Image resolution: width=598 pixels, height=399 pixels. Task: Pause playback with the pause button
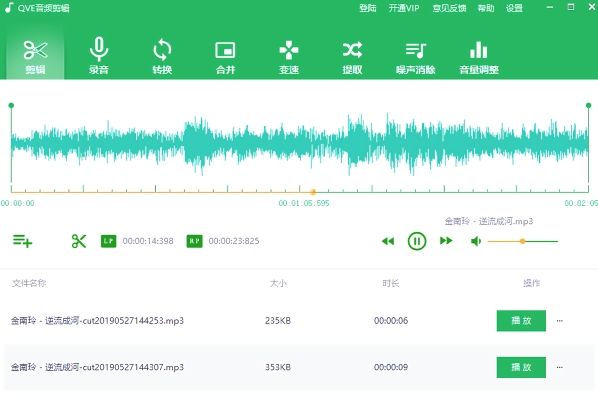(417, 241)
